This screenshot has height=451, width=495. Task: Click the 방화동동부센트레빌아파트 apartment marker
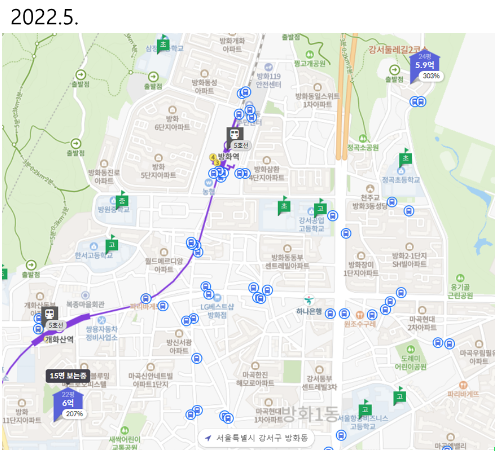(x=287, y=248)
